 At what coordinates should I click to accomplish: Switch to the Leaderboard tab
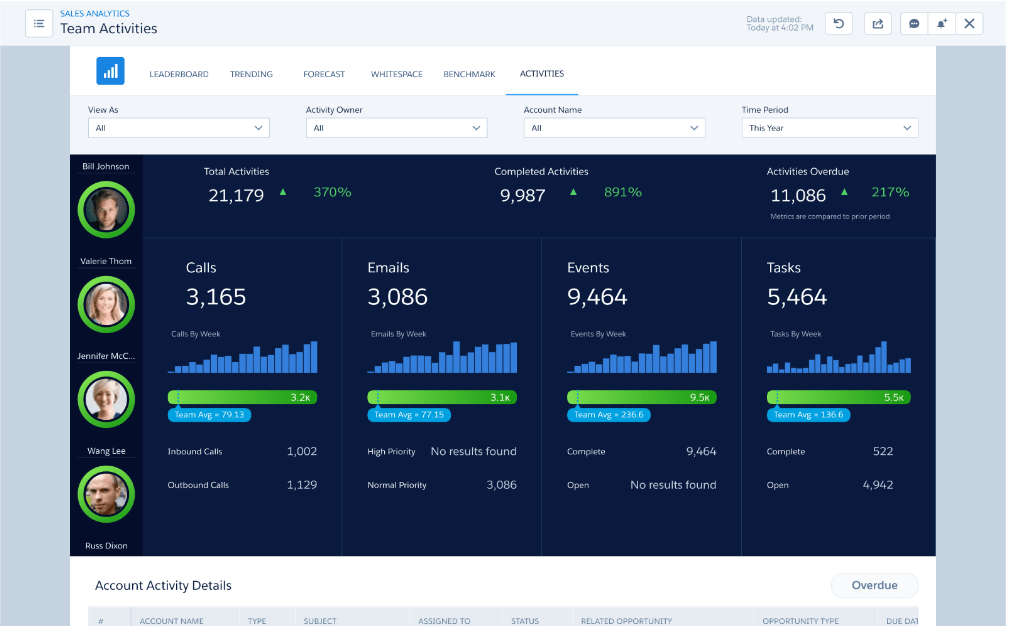click(x=179, y=74)
